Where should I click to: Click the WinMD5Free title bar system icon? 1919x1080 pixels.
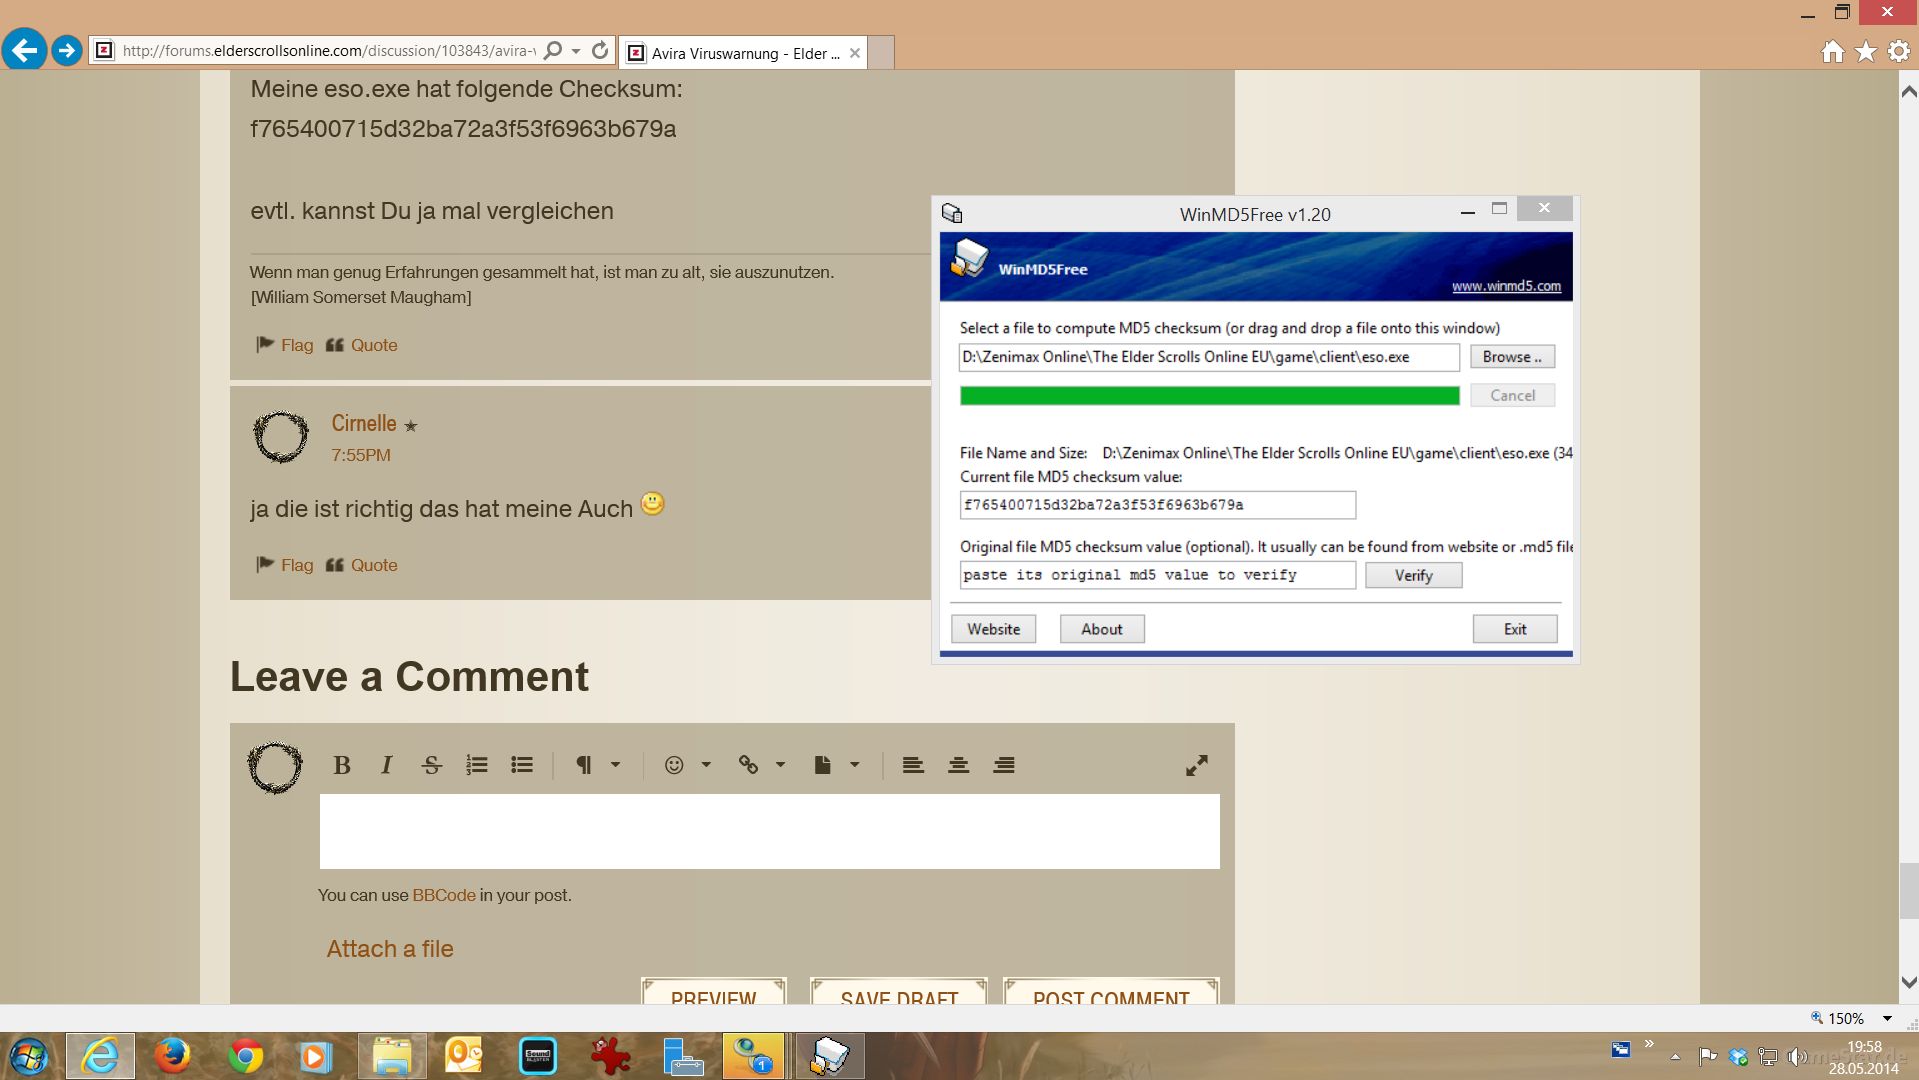click(952, 213)
